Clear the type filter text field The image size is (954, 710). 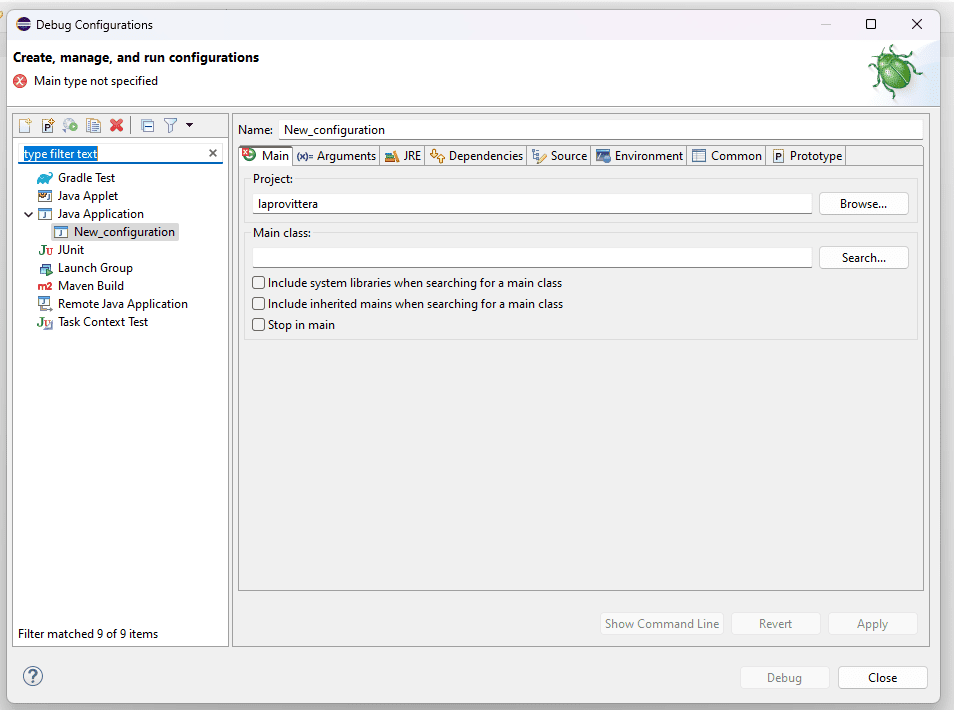[213, 153]
